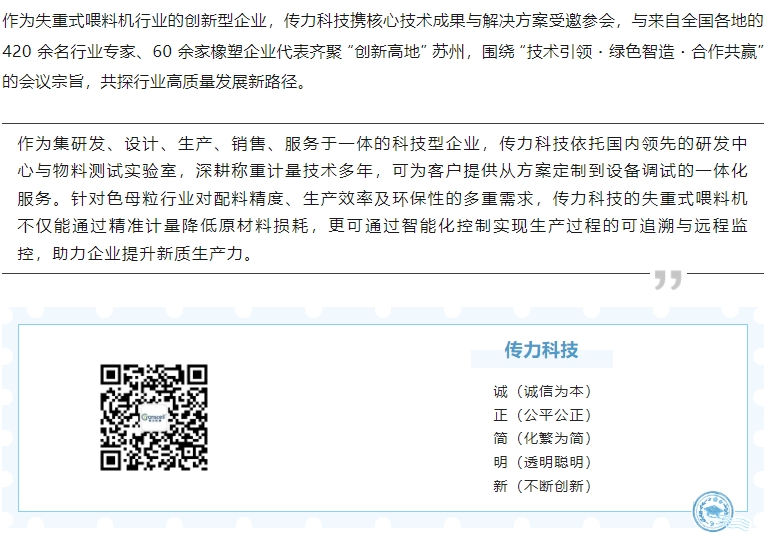Click the 传力科技 heading

click(x=541, y=350)
